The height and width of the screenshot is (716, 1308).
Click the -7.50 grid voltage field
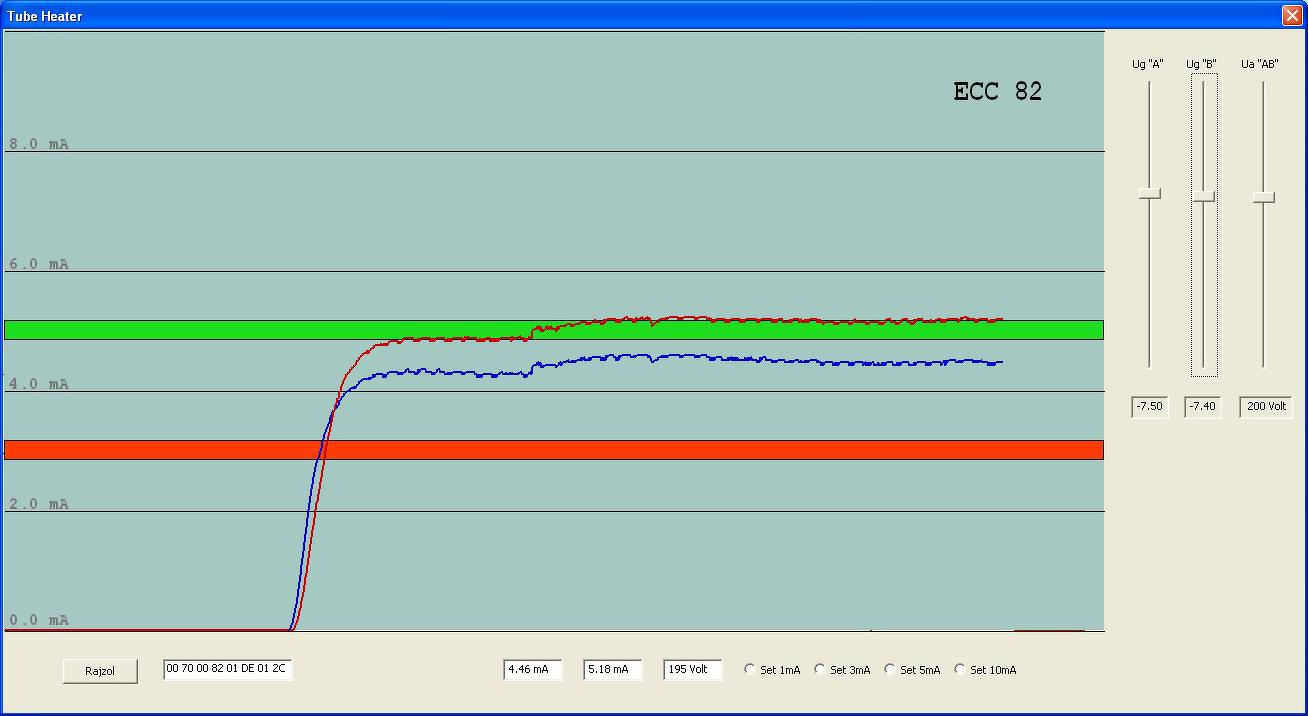click(x=1150, y=407)
